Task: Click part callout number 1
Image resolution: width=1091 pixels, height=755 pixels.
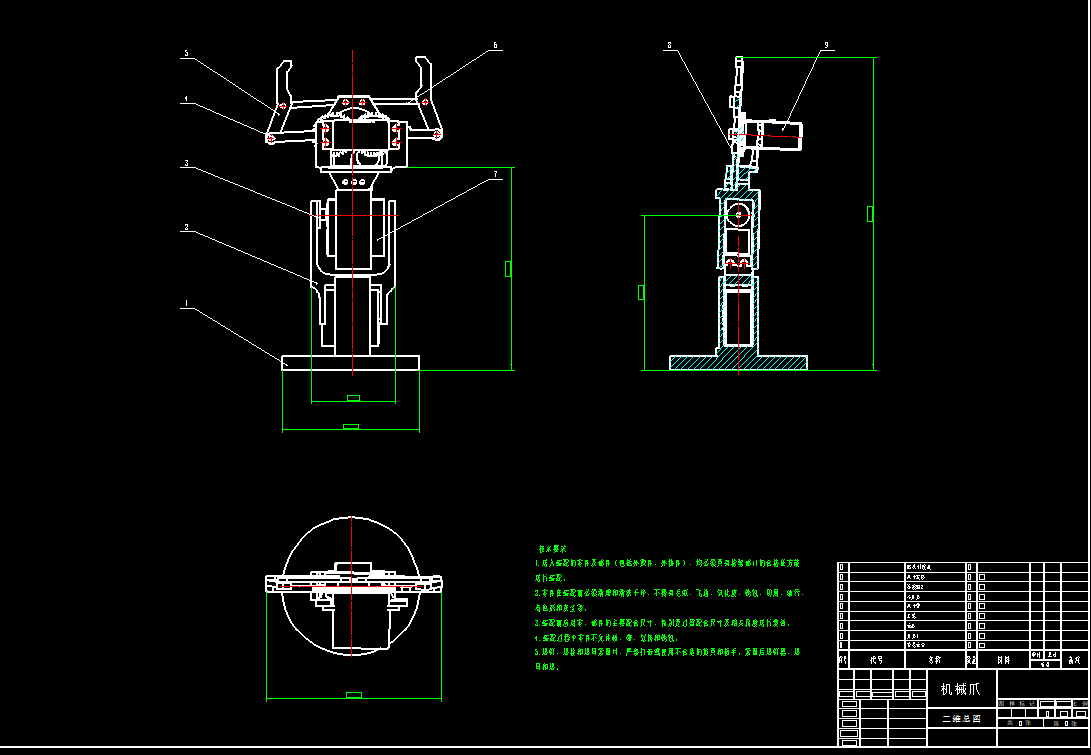Action: (186, 303)
